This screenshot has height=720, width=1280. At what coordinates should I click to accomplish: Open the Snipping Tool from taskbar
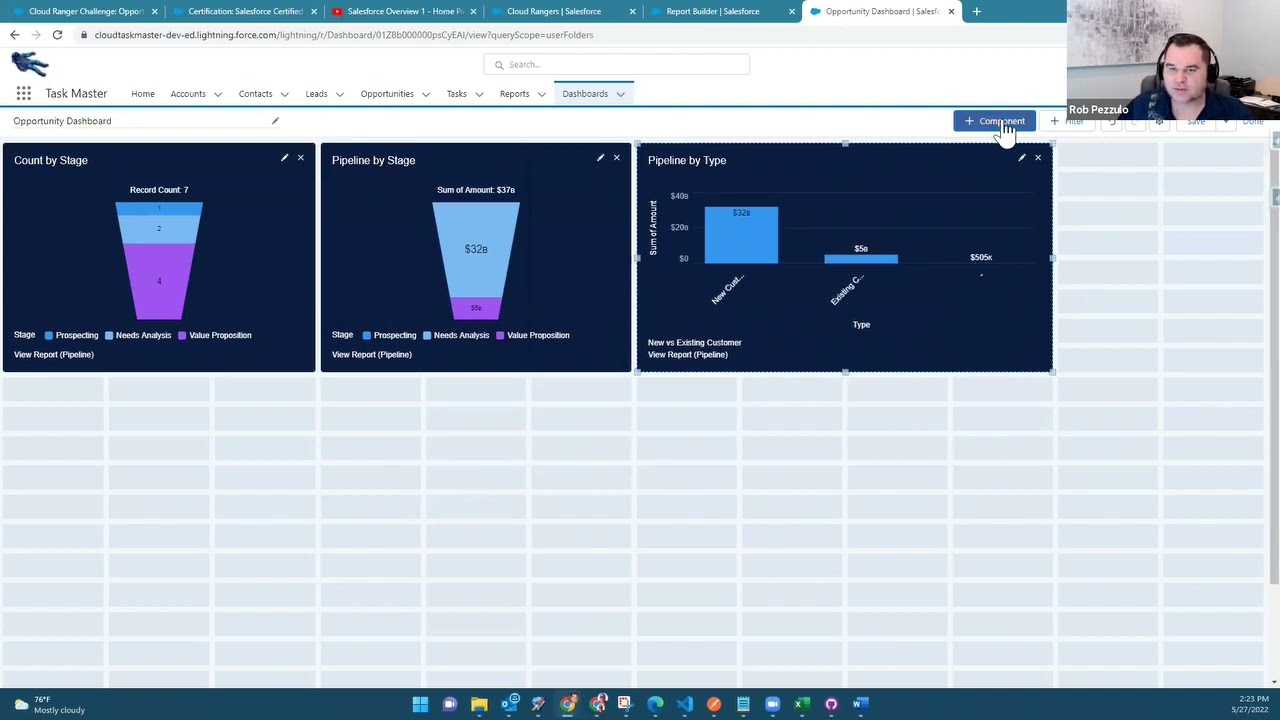coord(625,704)
